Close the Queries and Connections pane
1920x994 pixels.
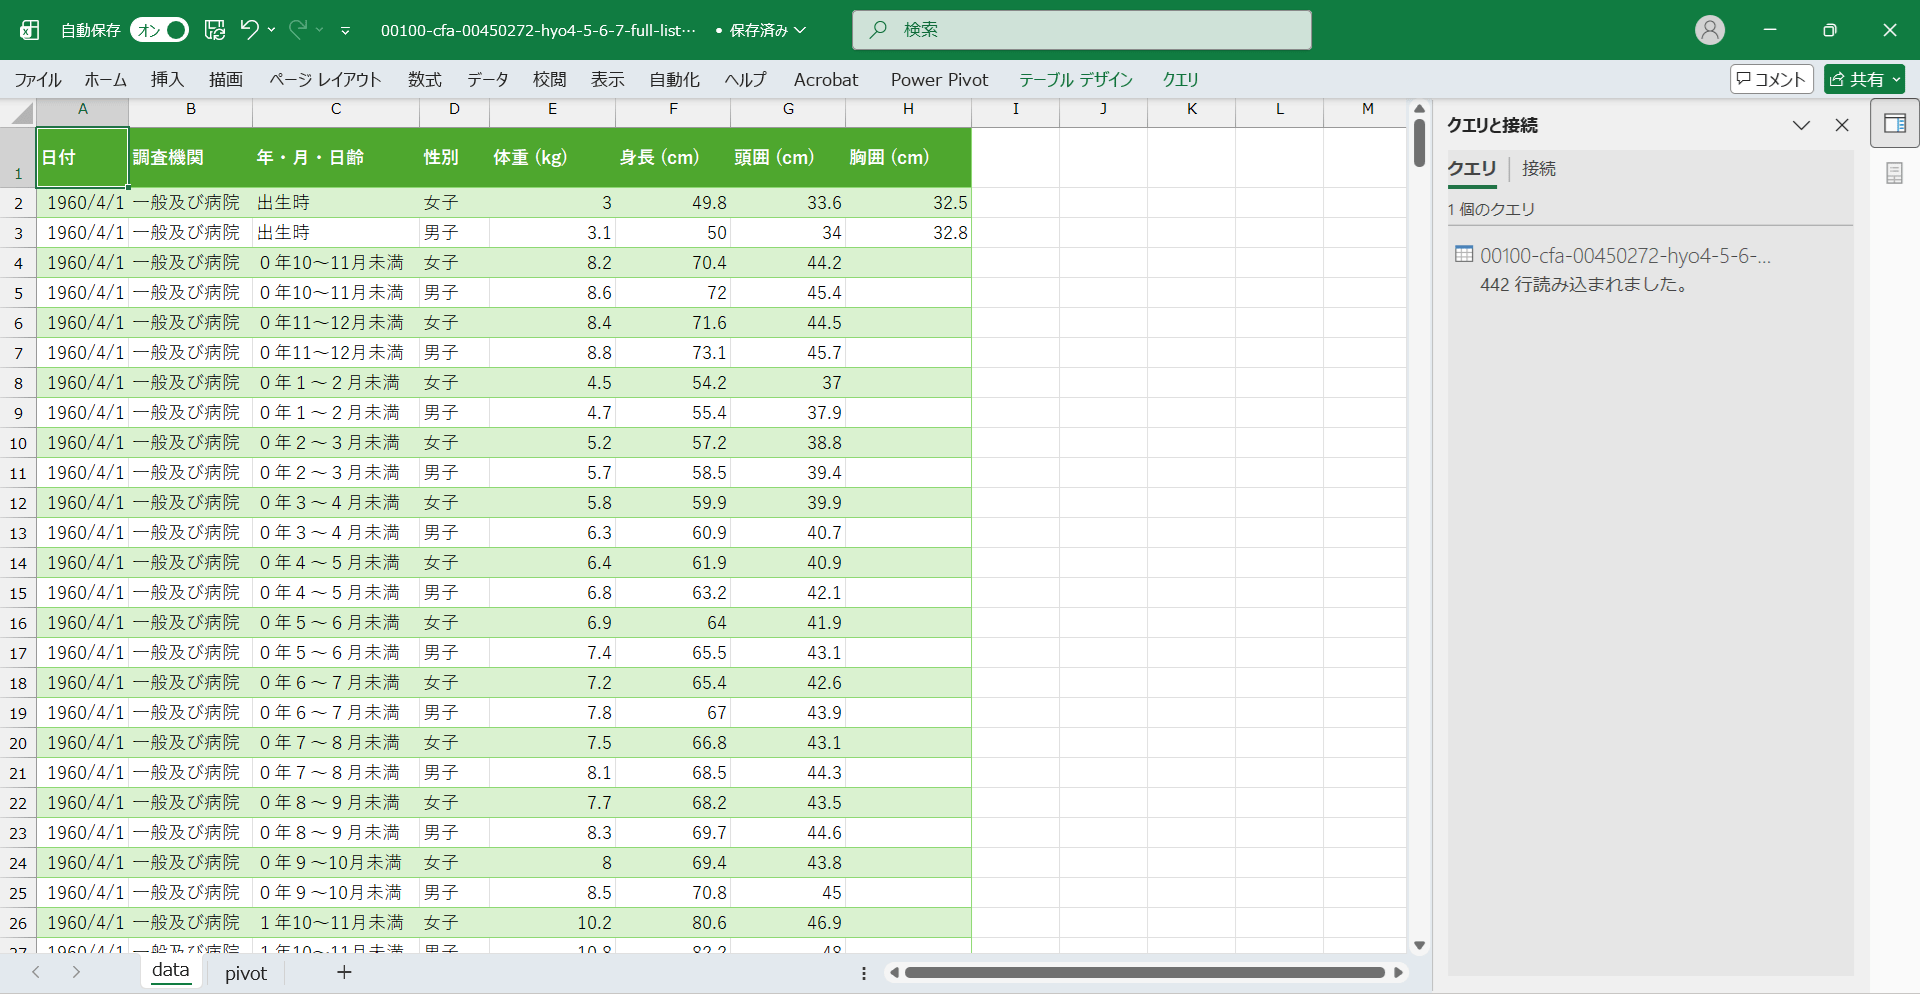(x=1842, y=125)
